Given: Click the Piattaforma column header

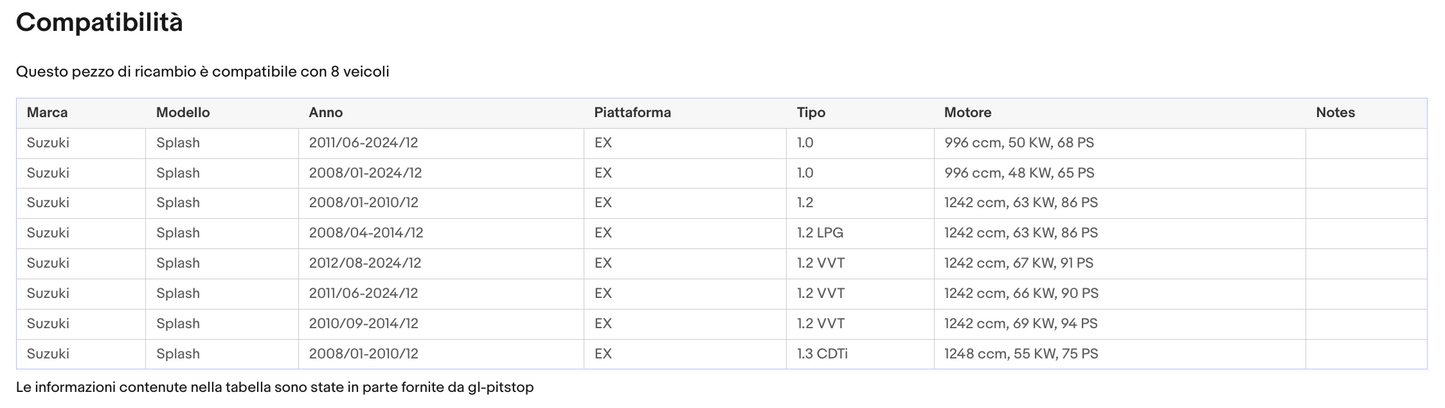Looking at the screenshot, I should click(x=632, y=113).
